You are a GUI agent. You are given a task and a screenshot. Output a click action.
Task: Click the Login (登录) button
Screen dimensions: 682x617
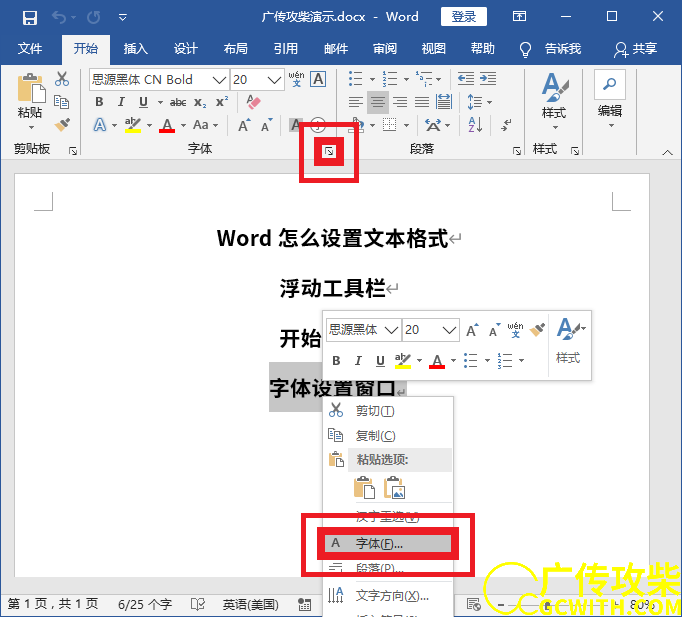[x=464, y=17]
